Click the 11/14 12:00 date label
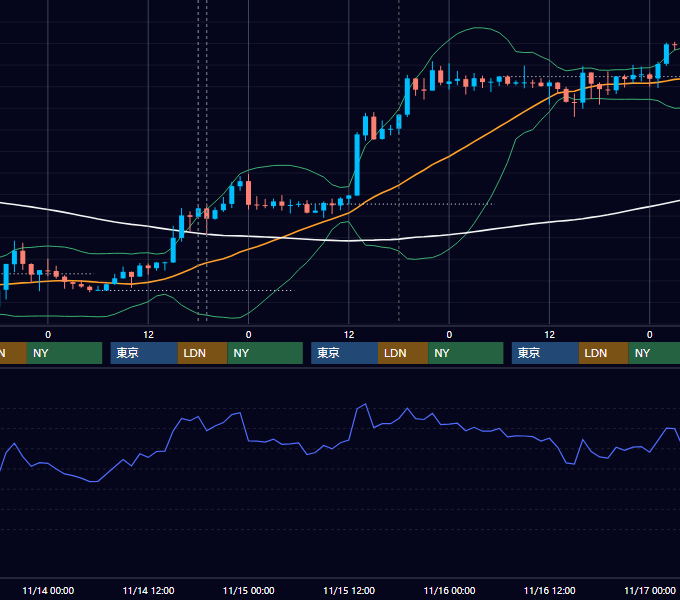This screenshot has height=600, width=680. 148,590
